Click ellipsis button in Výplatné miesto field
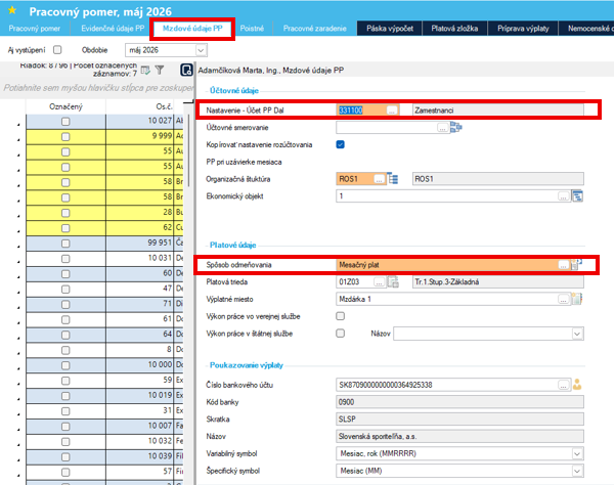The image size is (615, 485). pos(563,299)
